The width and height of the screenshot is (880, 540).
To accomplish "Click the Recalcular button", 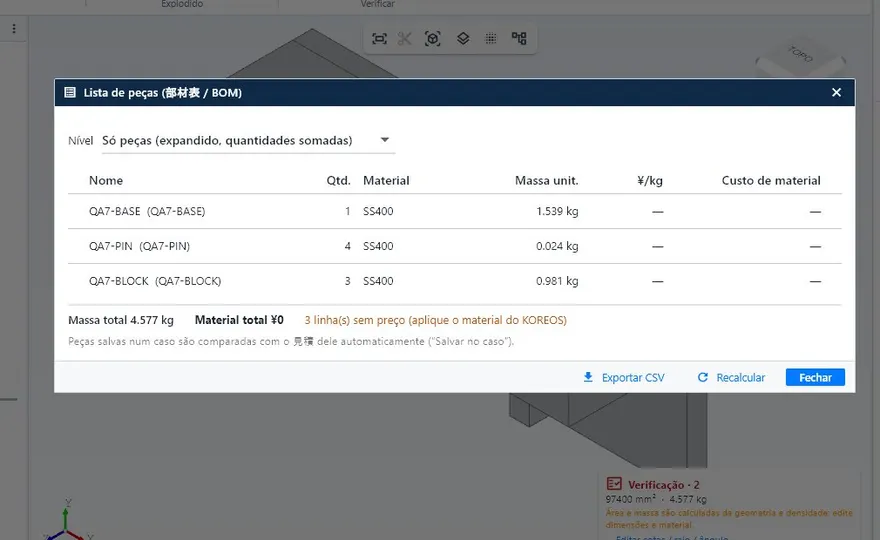I will [x=731, y=377].
